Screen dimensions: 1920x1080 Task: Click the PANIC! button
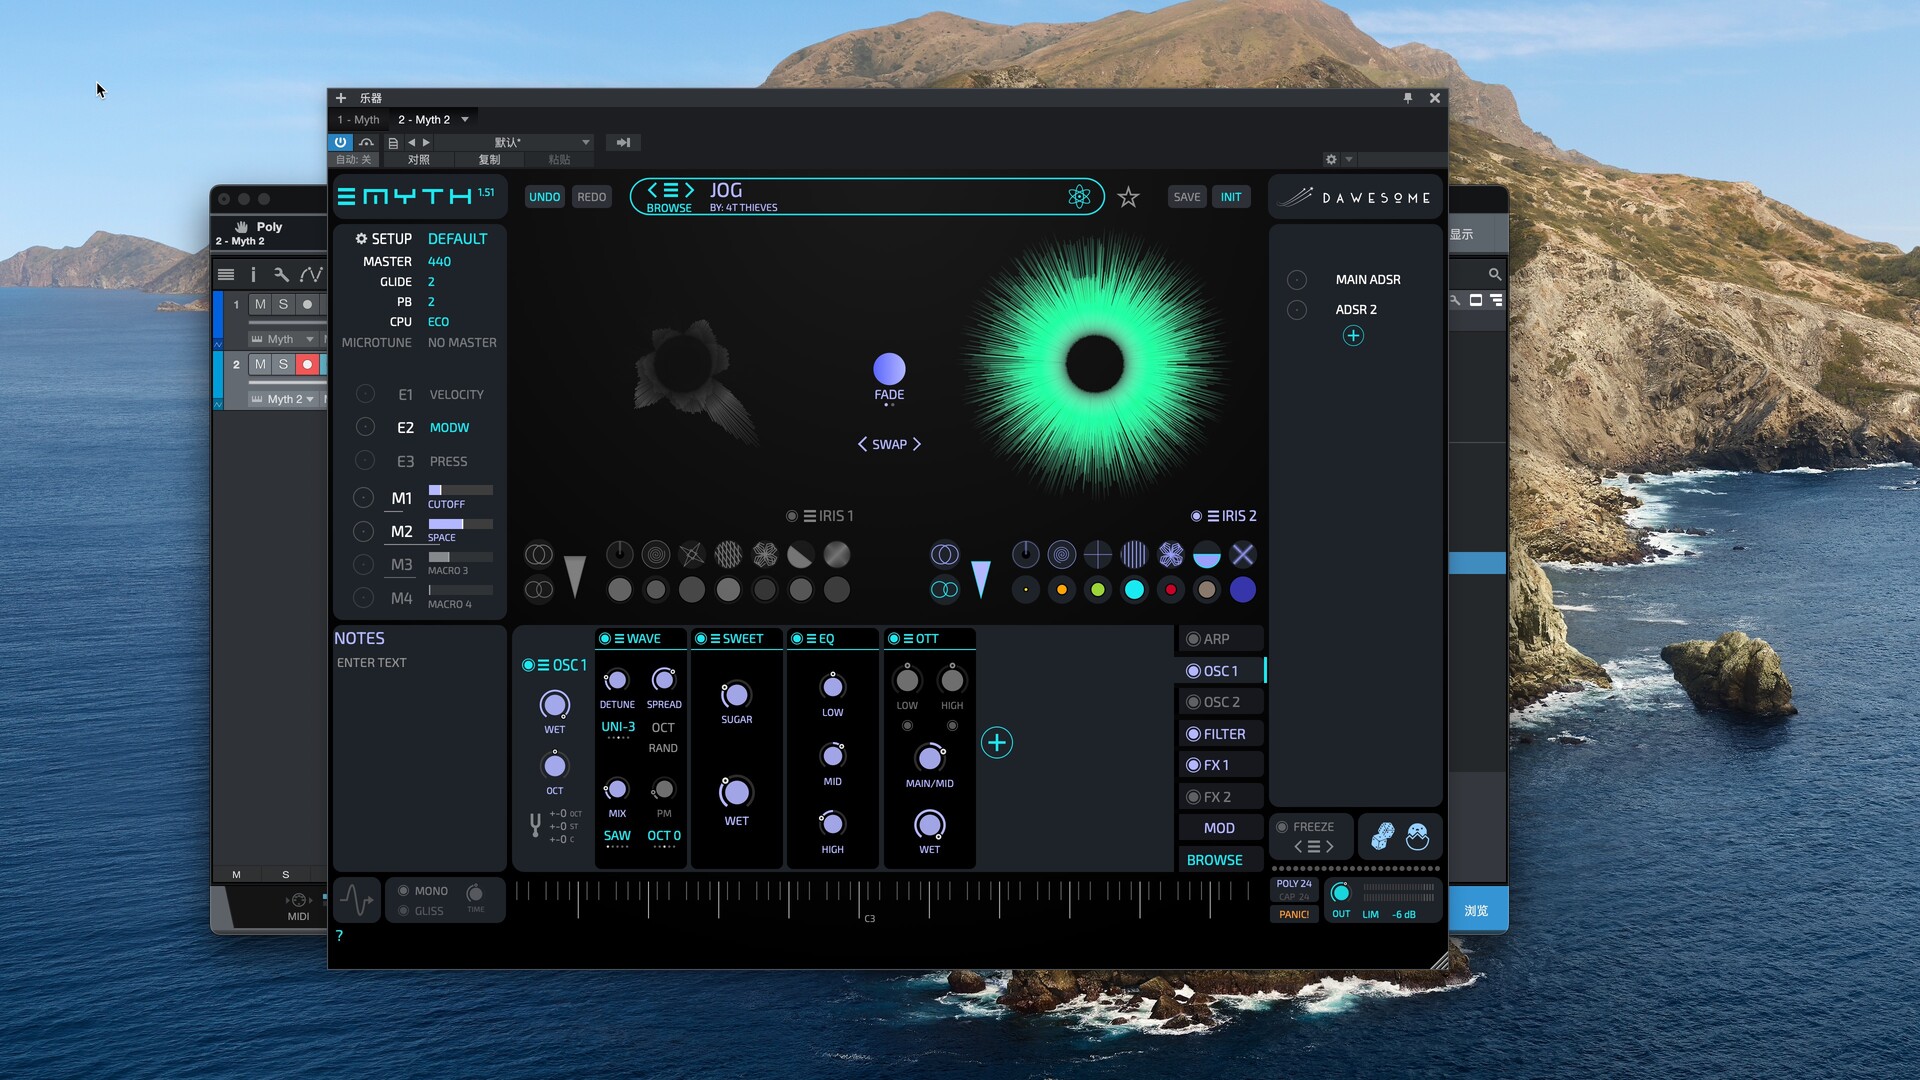[1293, 914]
